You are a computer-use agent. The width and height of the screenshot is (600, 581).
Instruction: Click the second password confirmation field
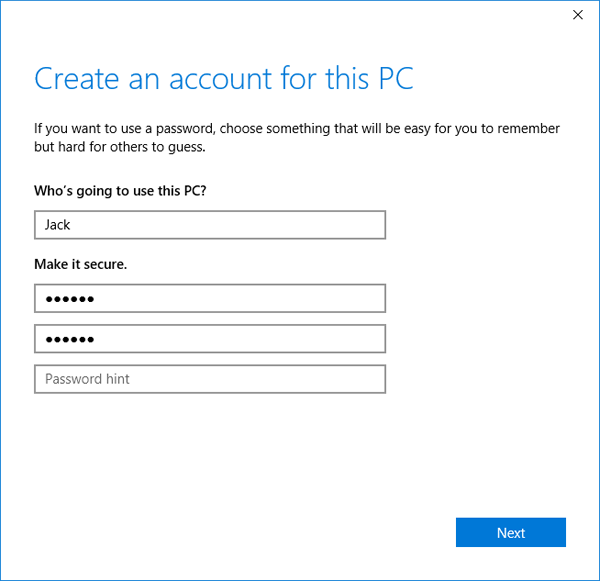tap(209, 339)
